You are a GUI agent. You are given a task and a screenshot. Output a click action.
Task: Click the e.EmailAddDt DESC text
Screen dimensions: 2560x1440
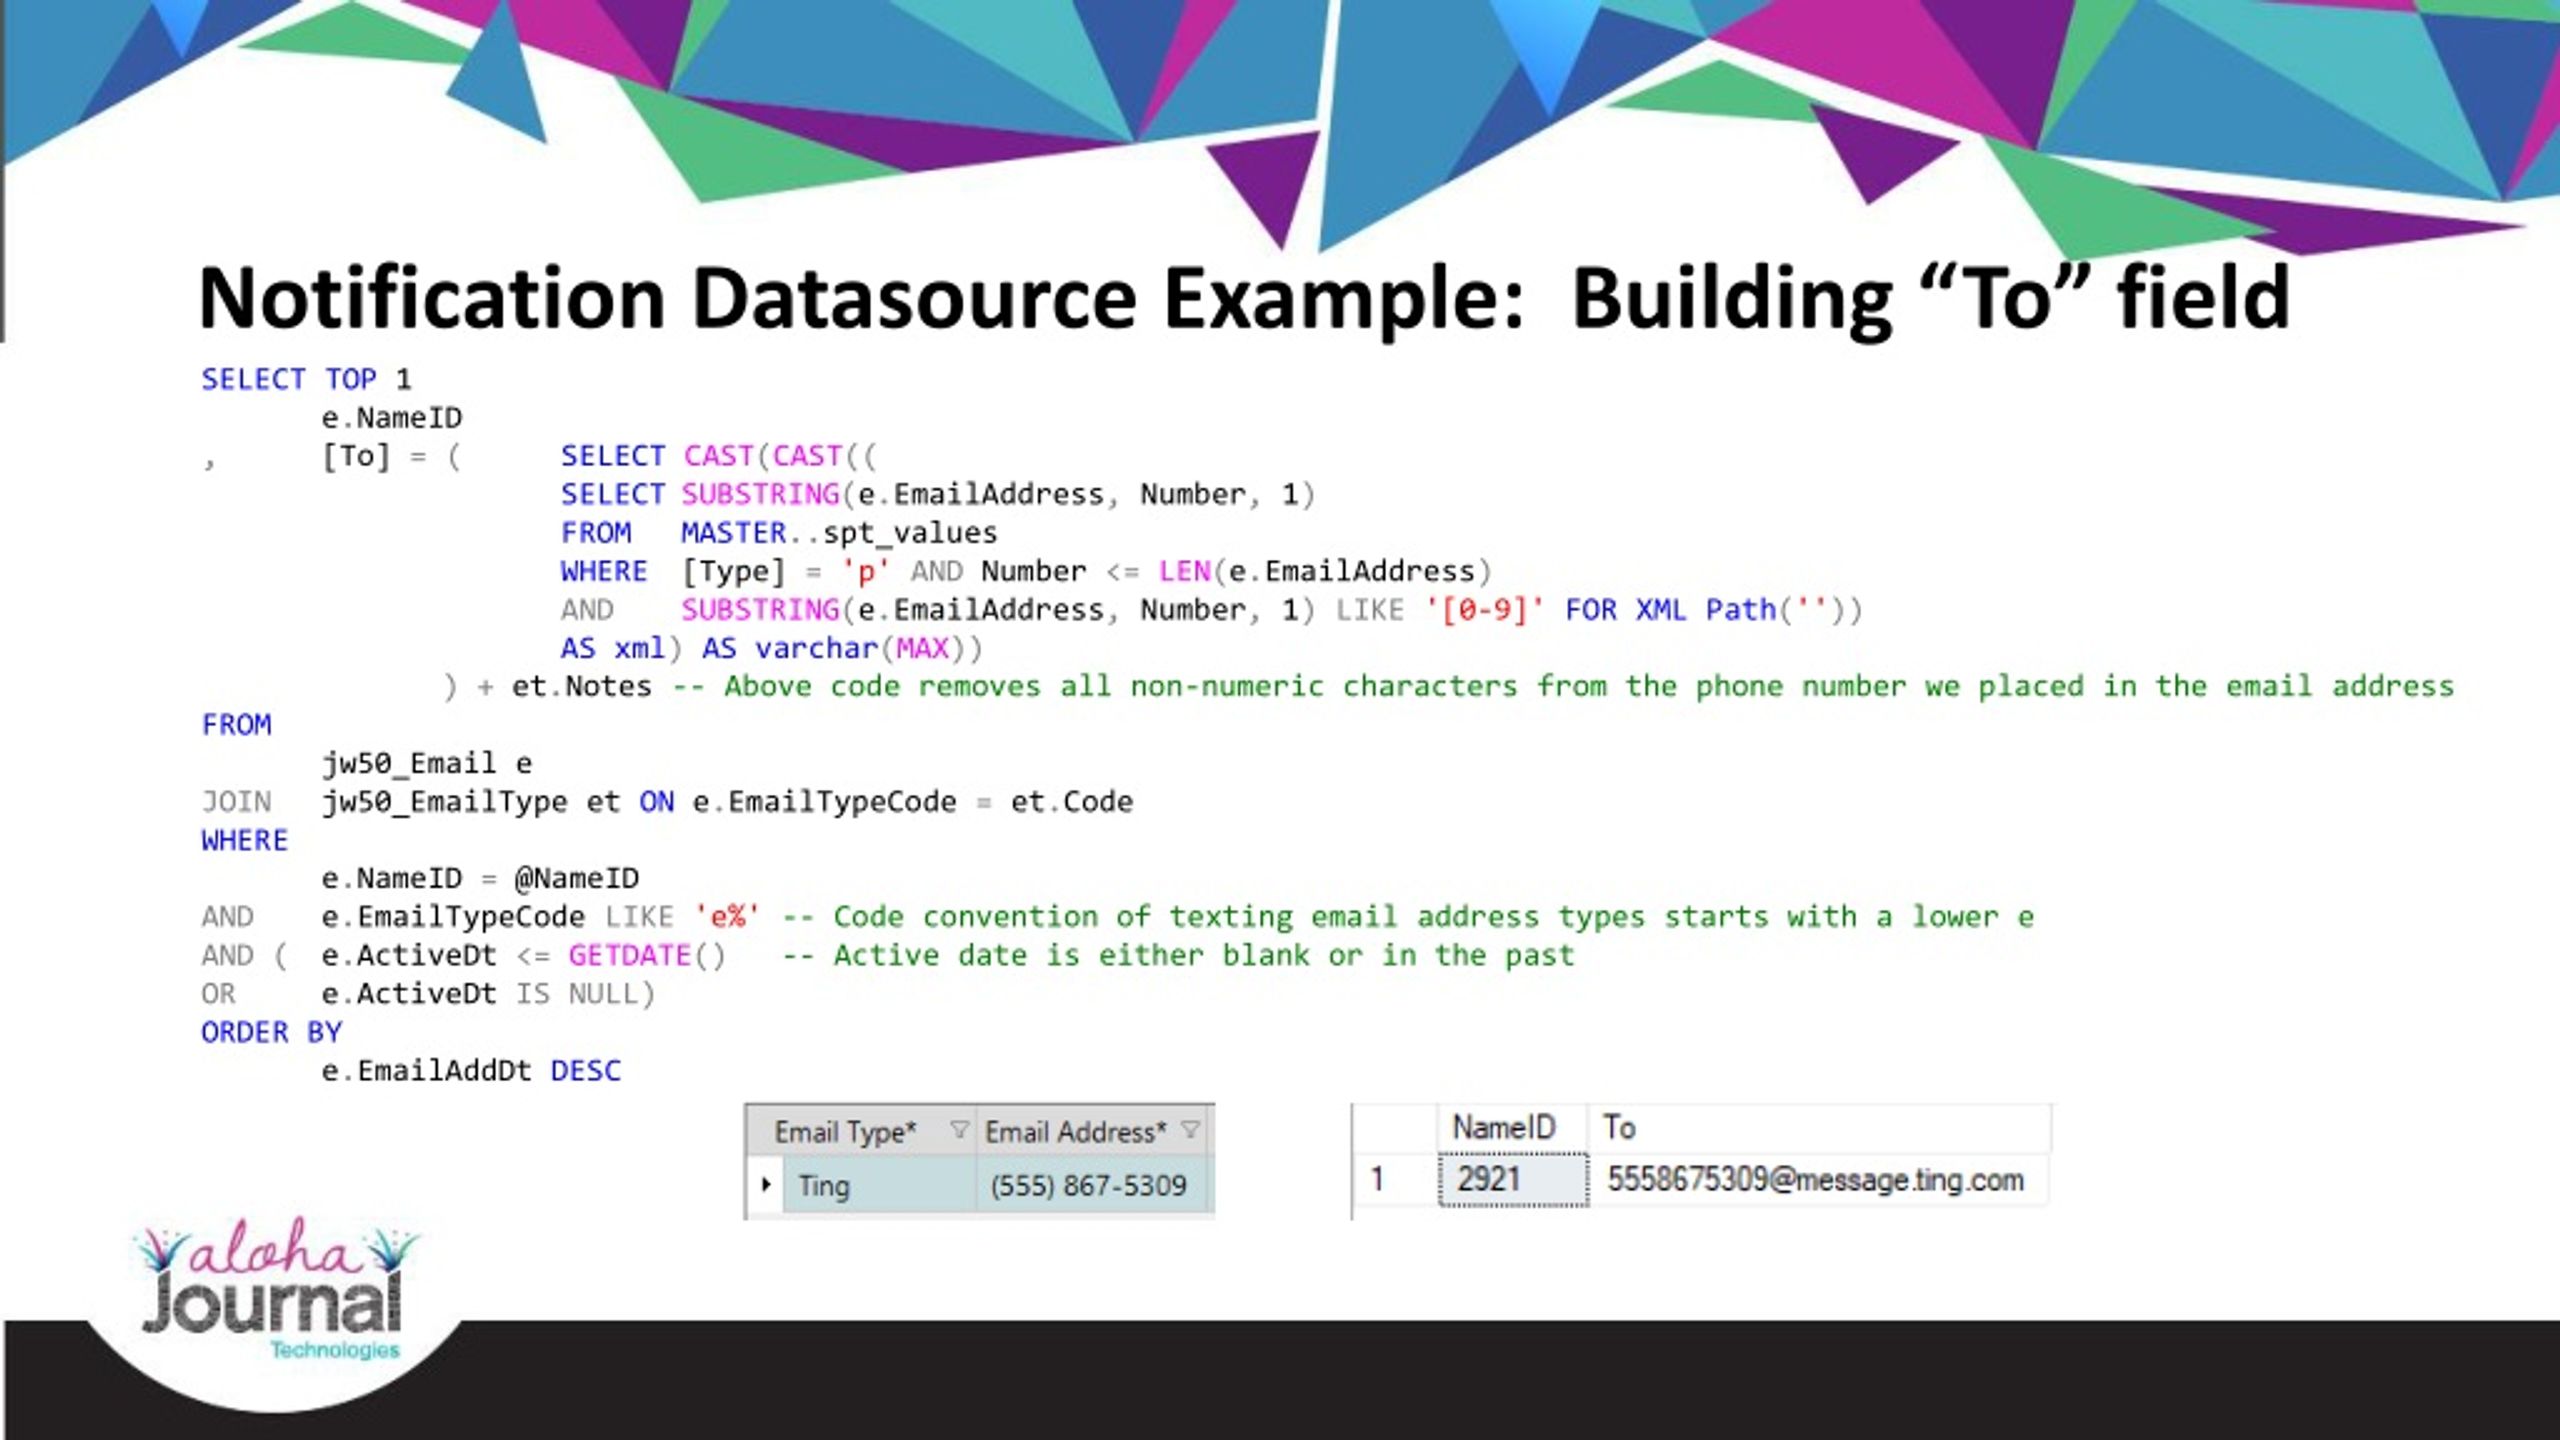(471, 1071)
